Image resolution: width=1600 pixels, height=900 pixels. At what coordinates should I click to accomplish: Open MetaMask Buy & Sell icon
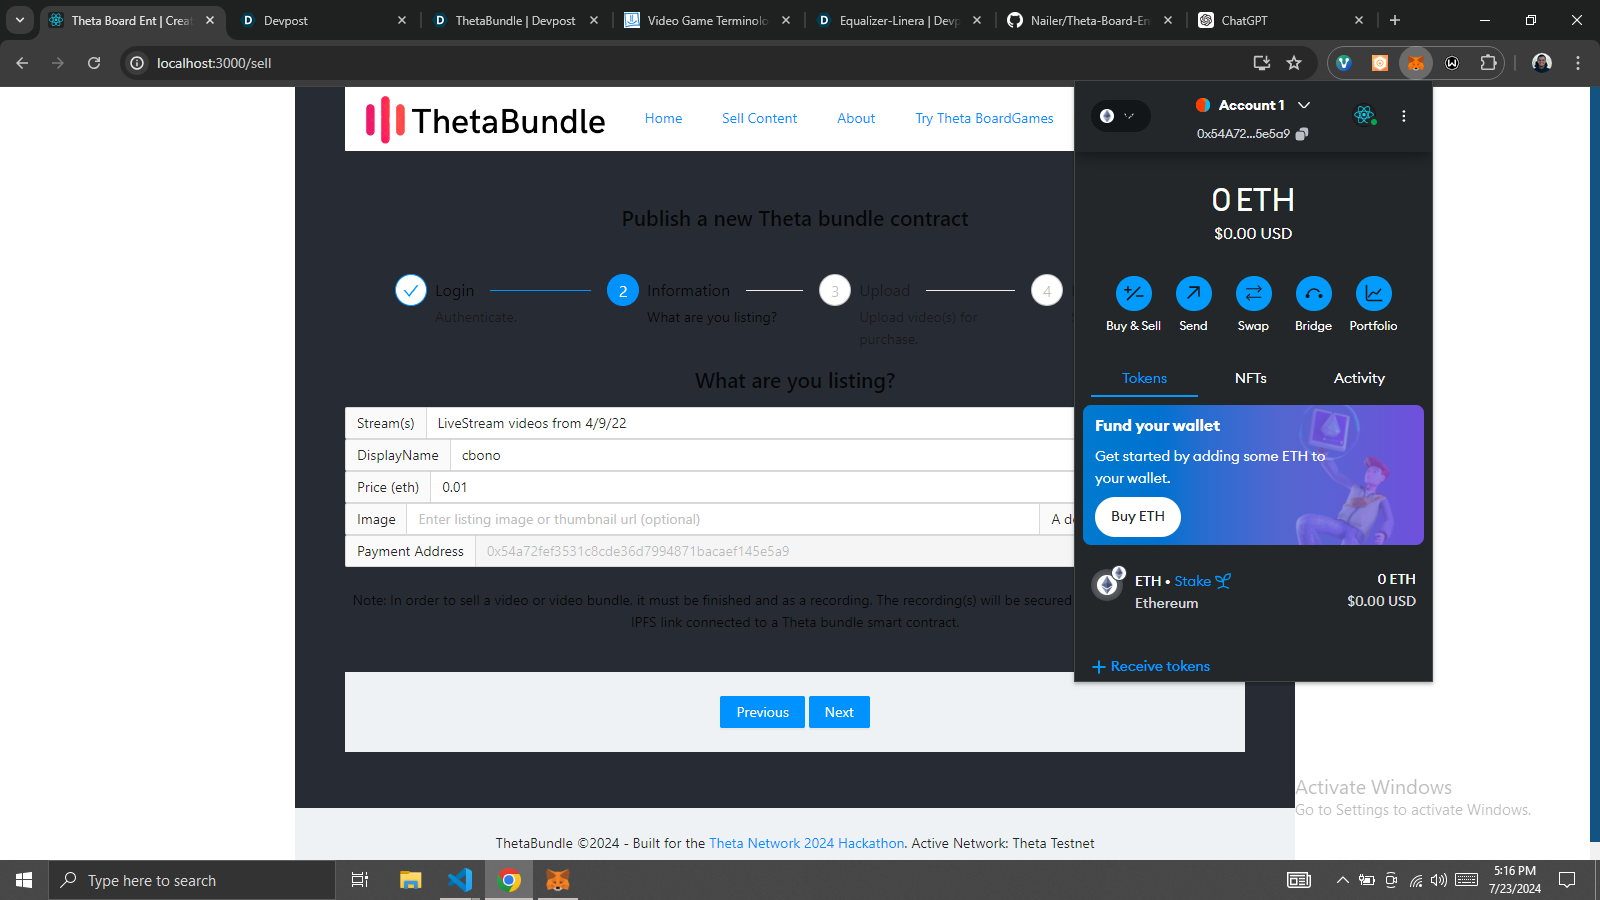1133,294
